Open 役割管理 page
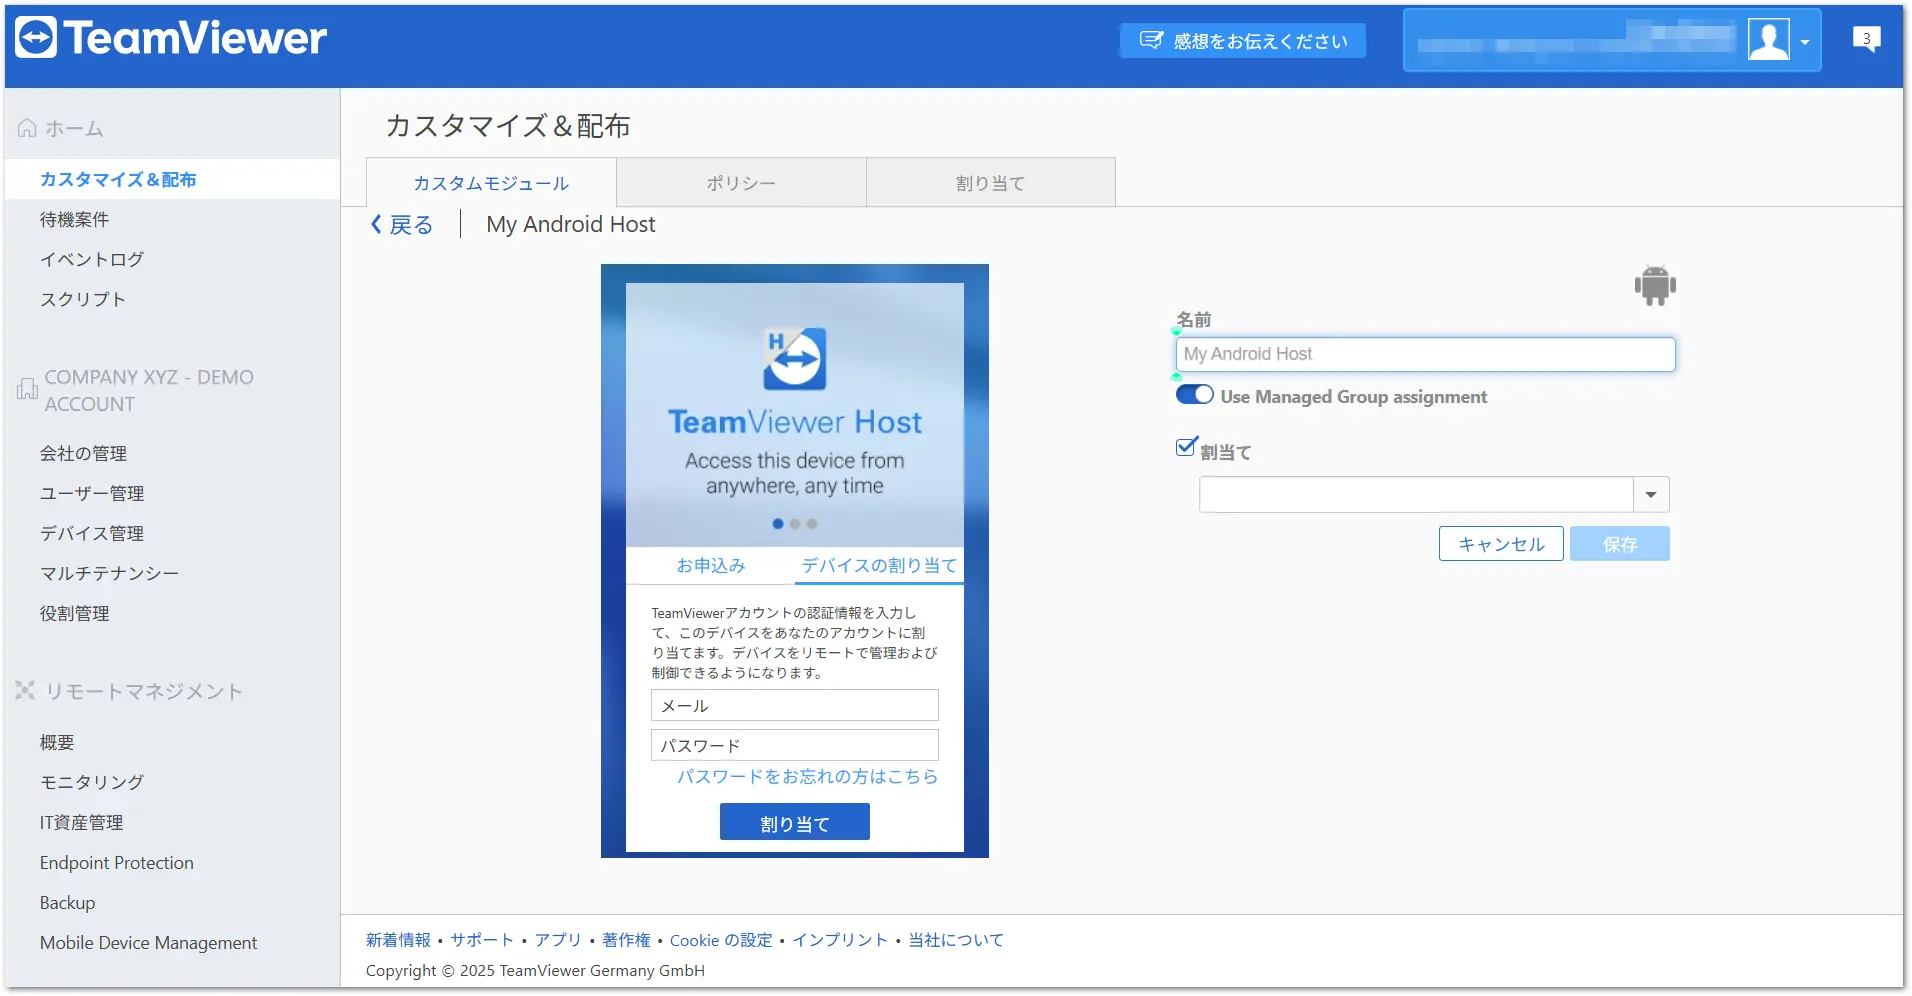 (x=74, y=613)
